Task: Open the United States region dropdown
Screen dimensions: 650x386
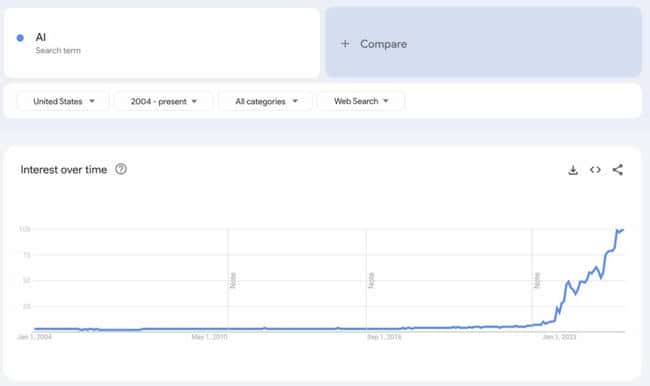Action: click(63, 101)
